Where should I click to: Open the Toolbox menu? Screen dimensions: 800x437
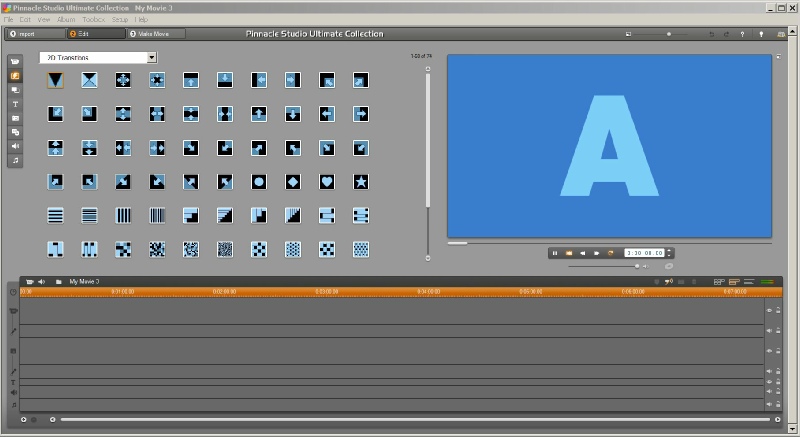pyautogui.click(x=93, y=19)
